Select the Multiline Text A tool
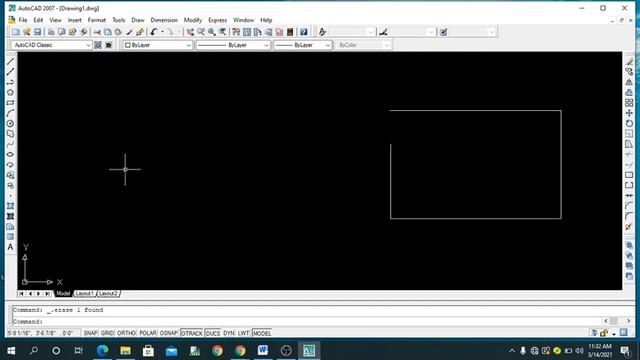 tap(11, 247)
